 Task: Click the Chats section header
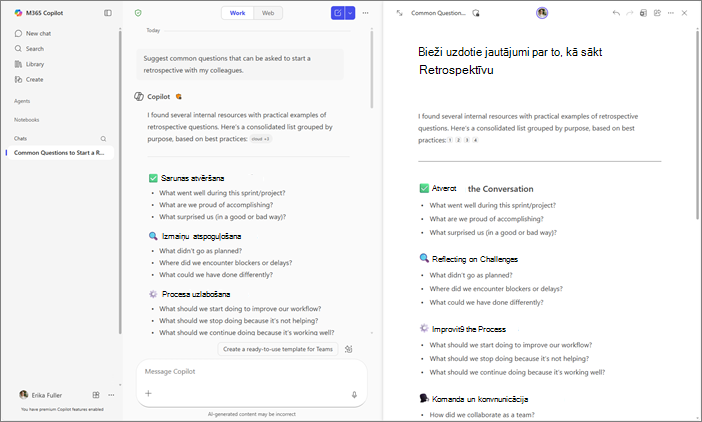20,139
